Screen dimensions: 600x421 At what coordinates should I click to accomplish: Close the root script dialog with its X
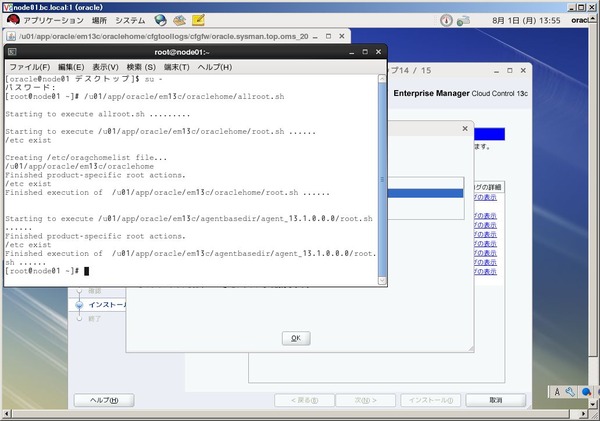[x=465, y=129]
